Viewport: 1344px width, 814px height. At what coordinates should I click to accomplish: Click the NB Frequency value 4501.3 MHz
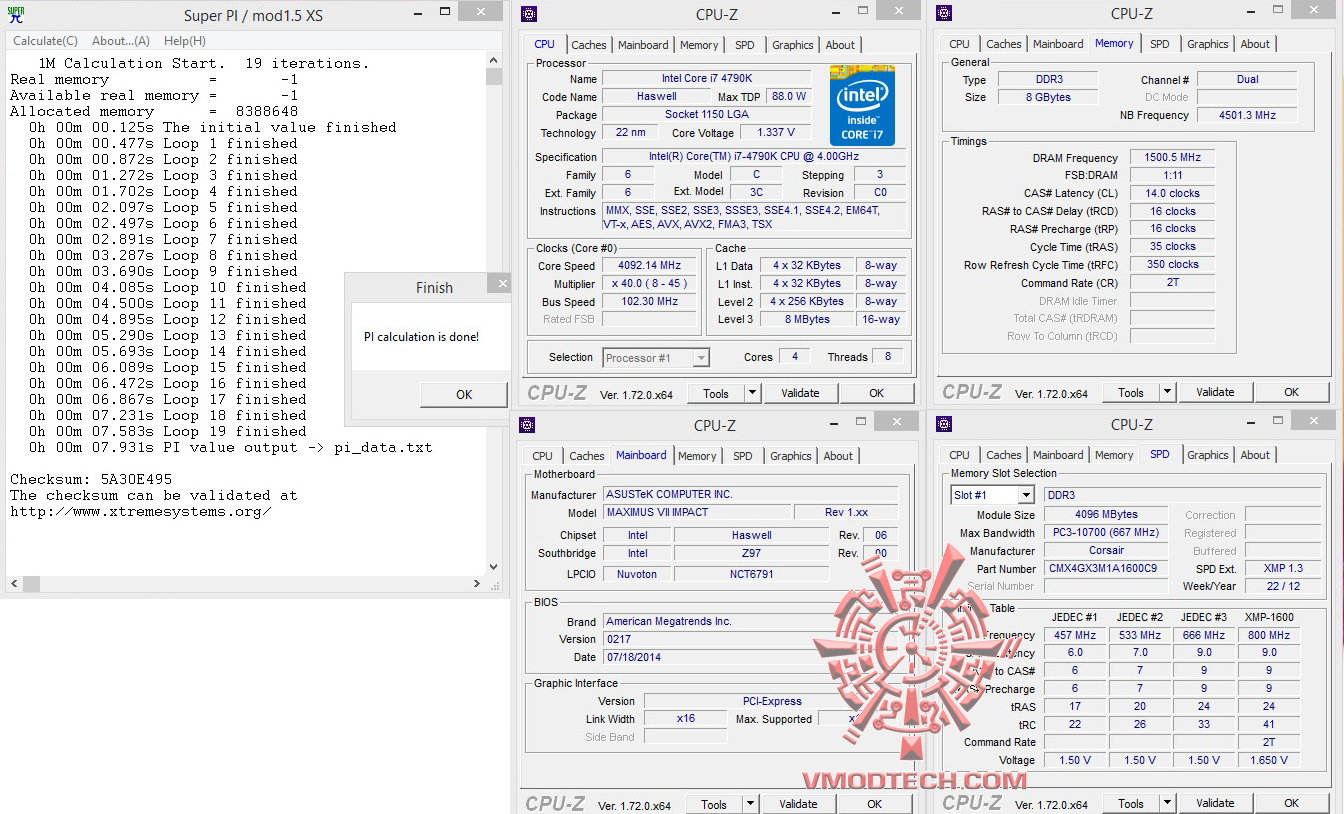pyautogui.click(x=1247, y=115)
